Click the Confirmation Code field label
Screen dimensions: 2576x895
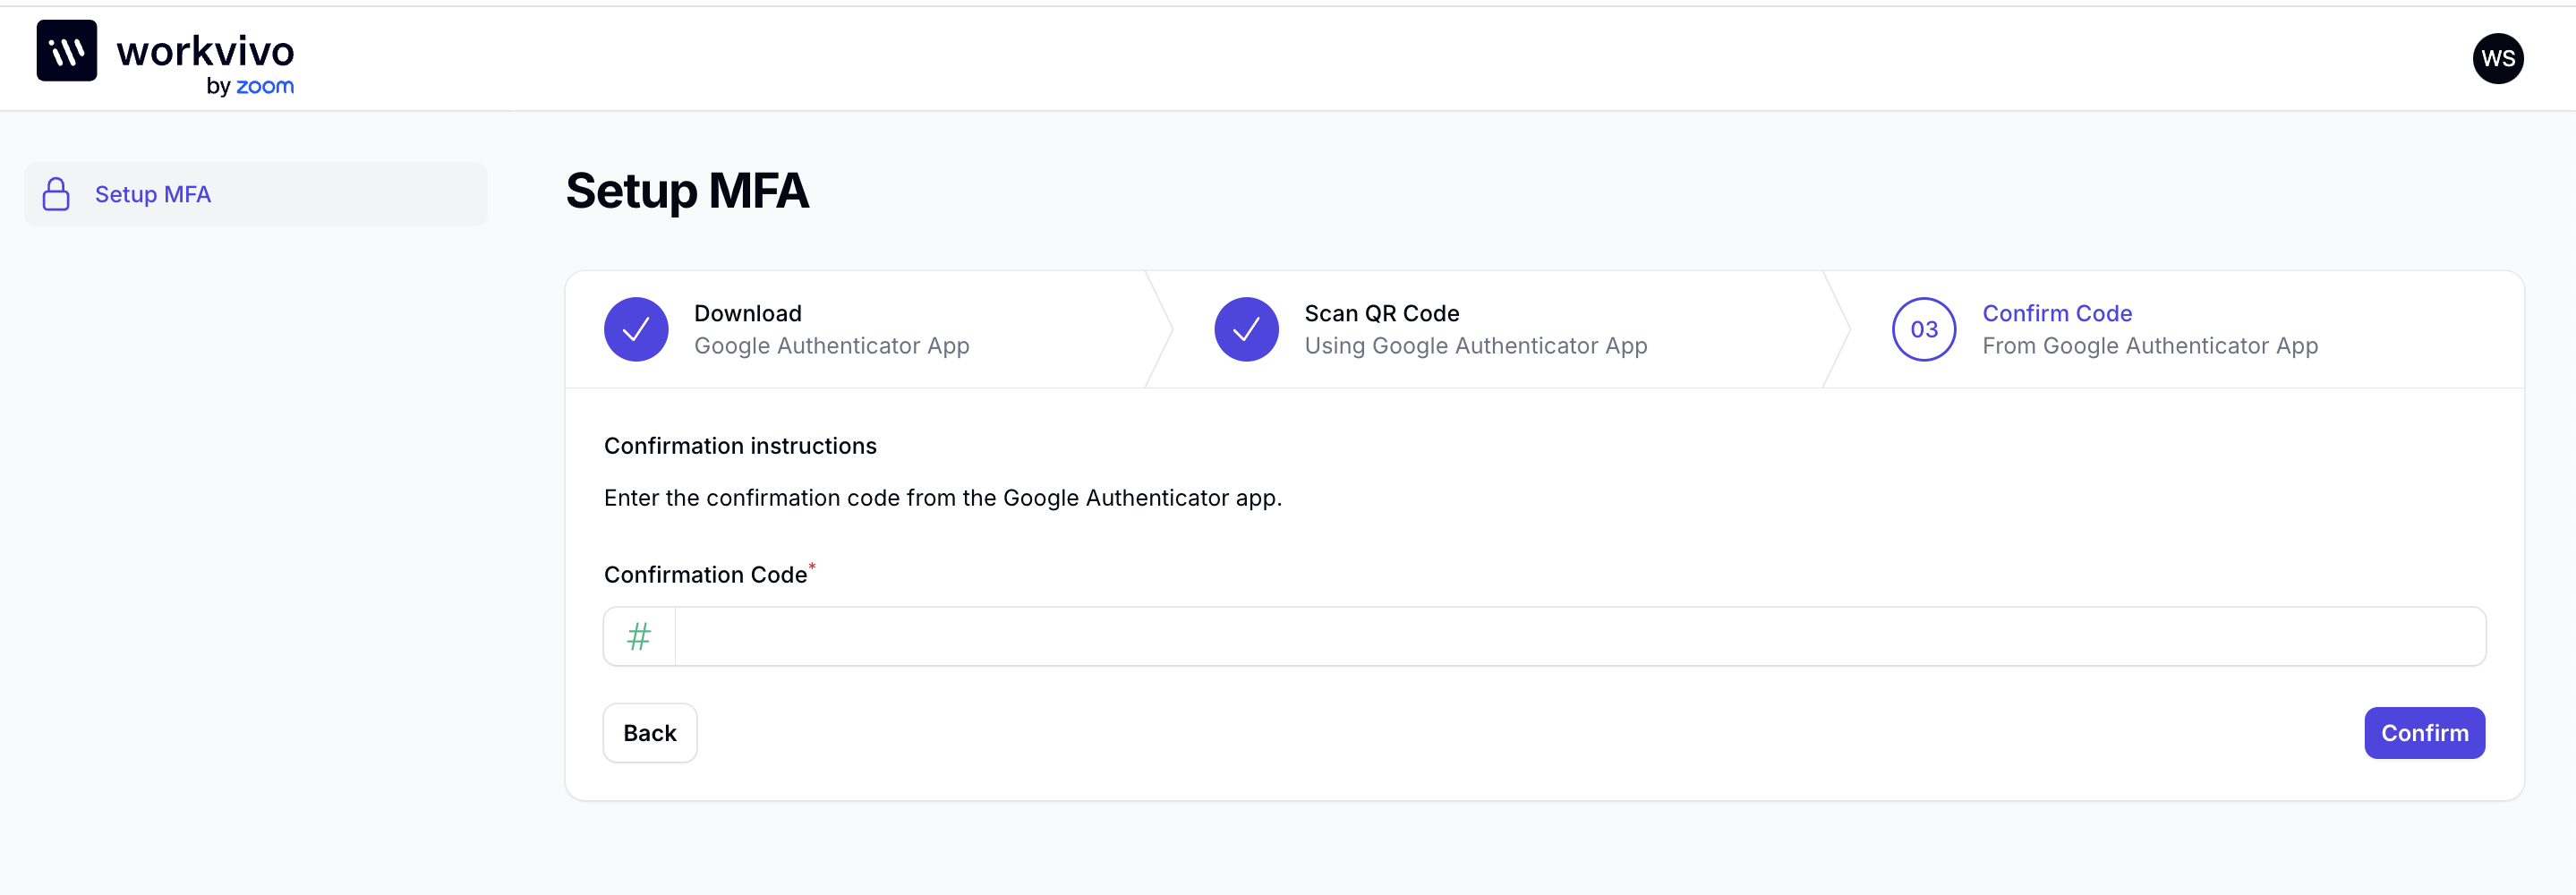pyautogui.click(x=705, y=575)
